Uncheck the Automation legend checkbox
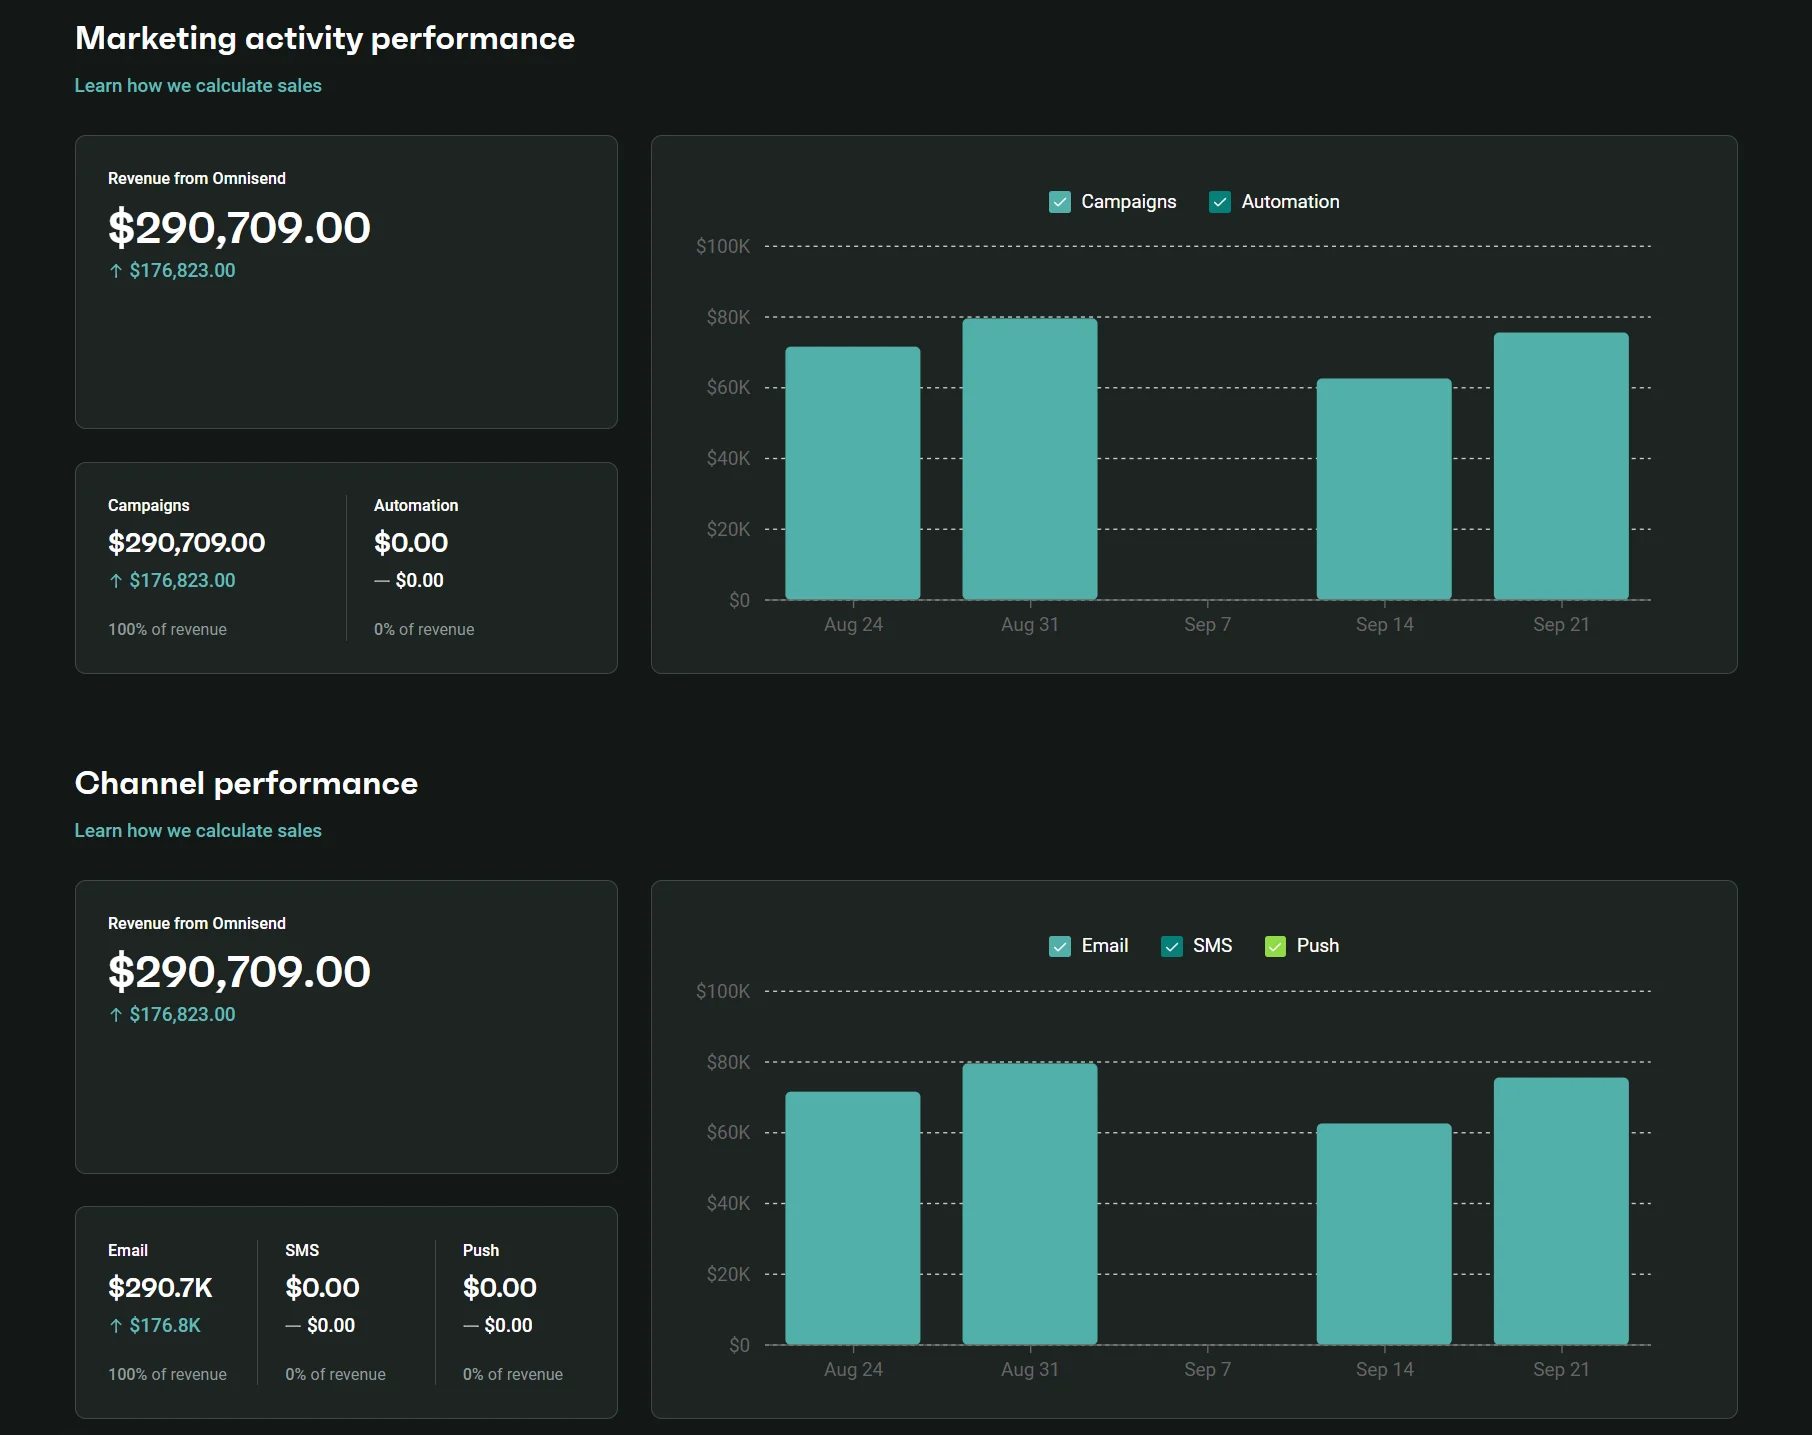The height and width of the screenshot is (1435, 1812). (1220, 202)
